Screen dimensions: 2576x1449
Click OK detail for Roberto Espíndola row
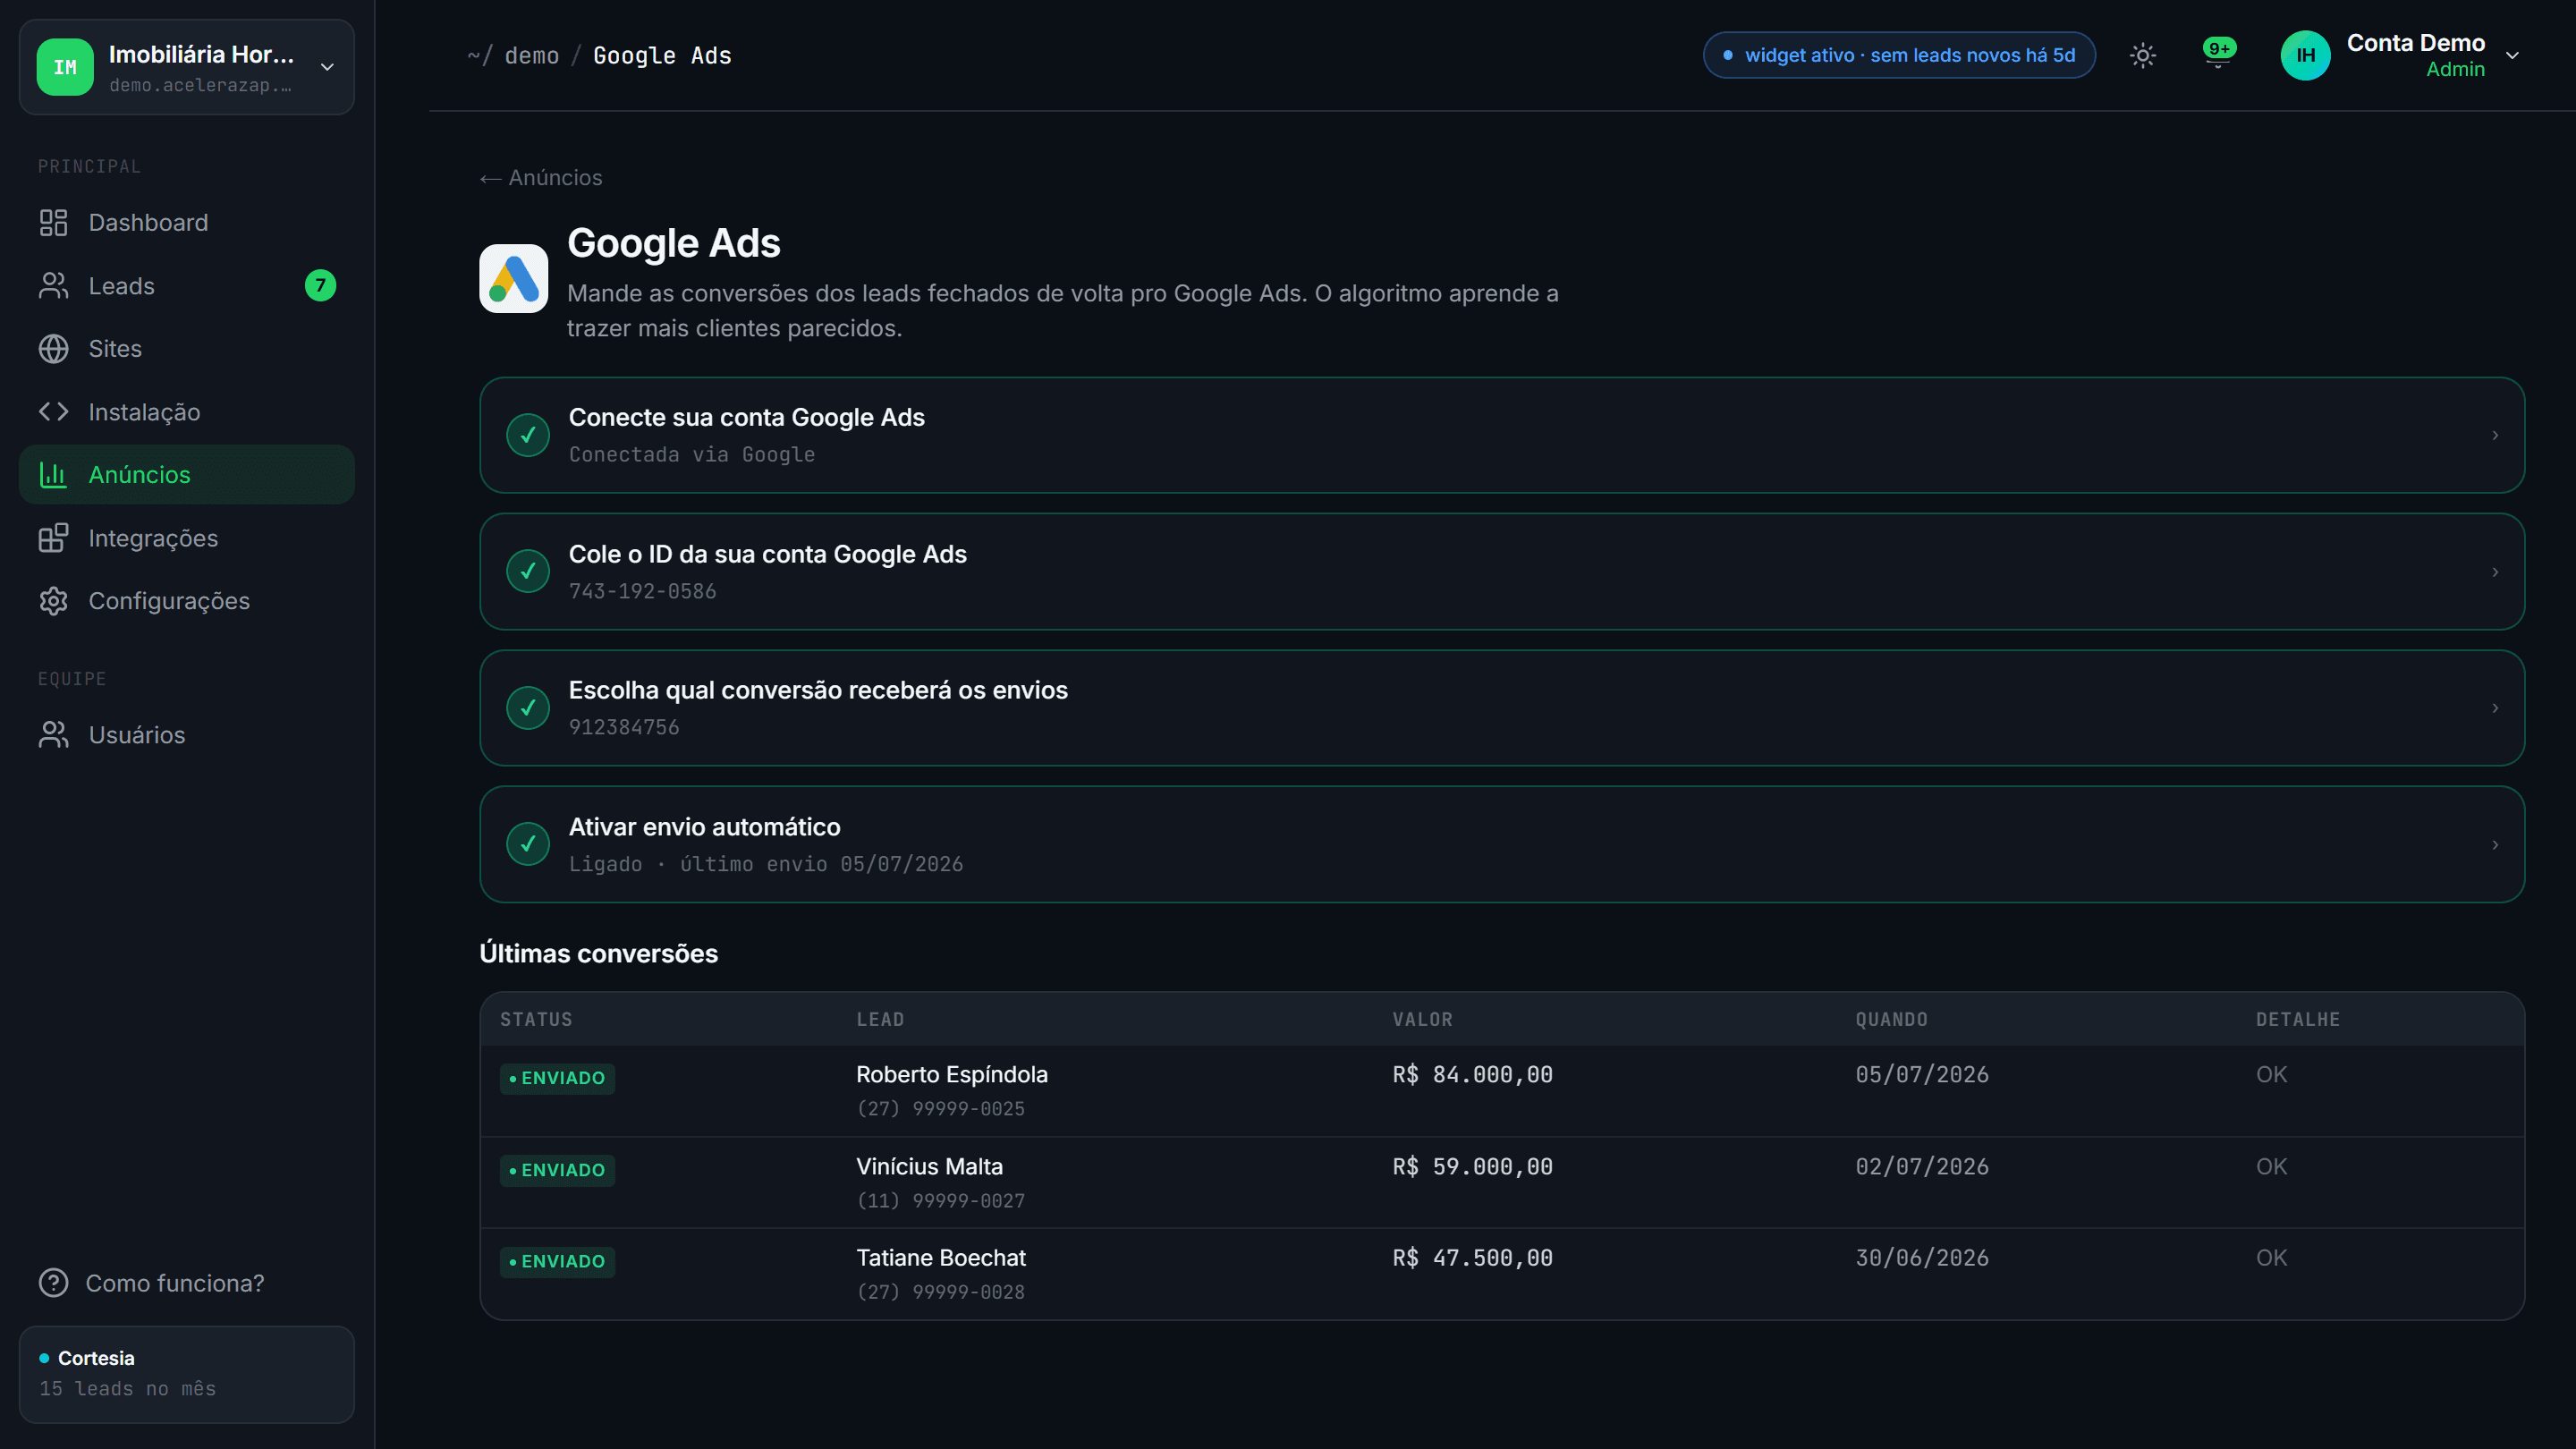(x=2271, y=1075)
